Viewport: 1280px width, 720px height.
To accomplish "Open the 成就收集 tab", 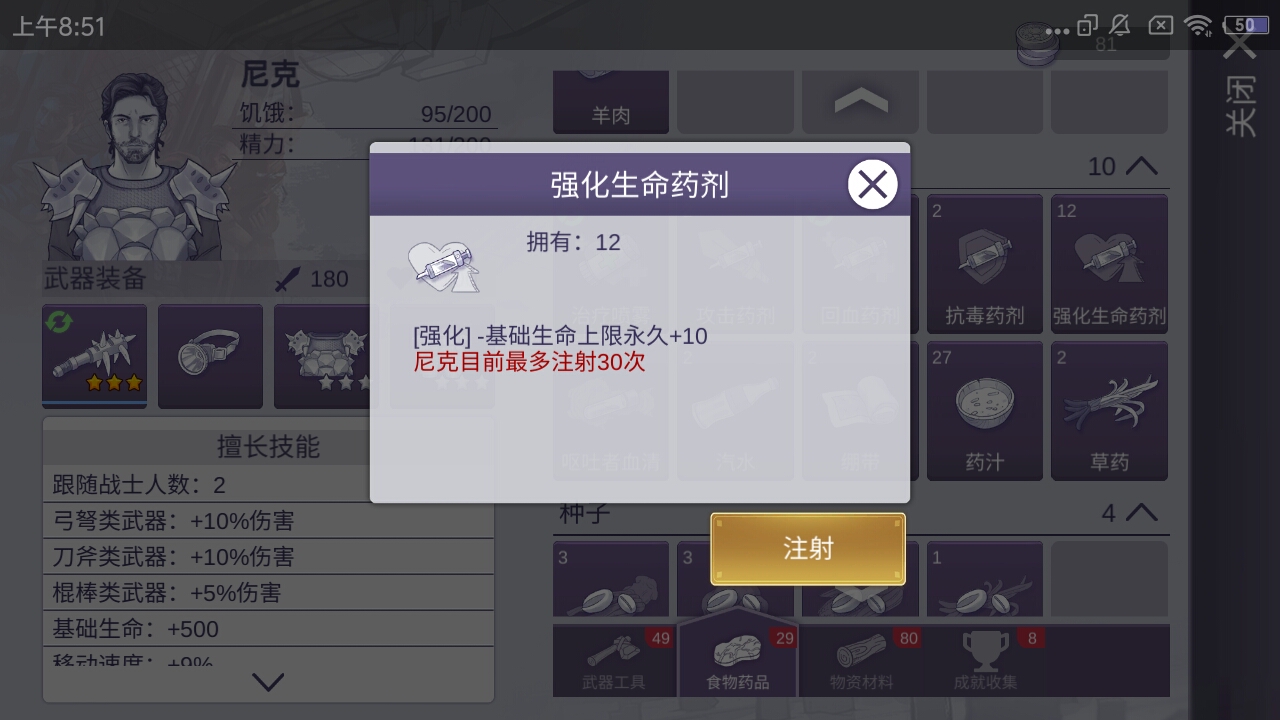I will [985, 662].
